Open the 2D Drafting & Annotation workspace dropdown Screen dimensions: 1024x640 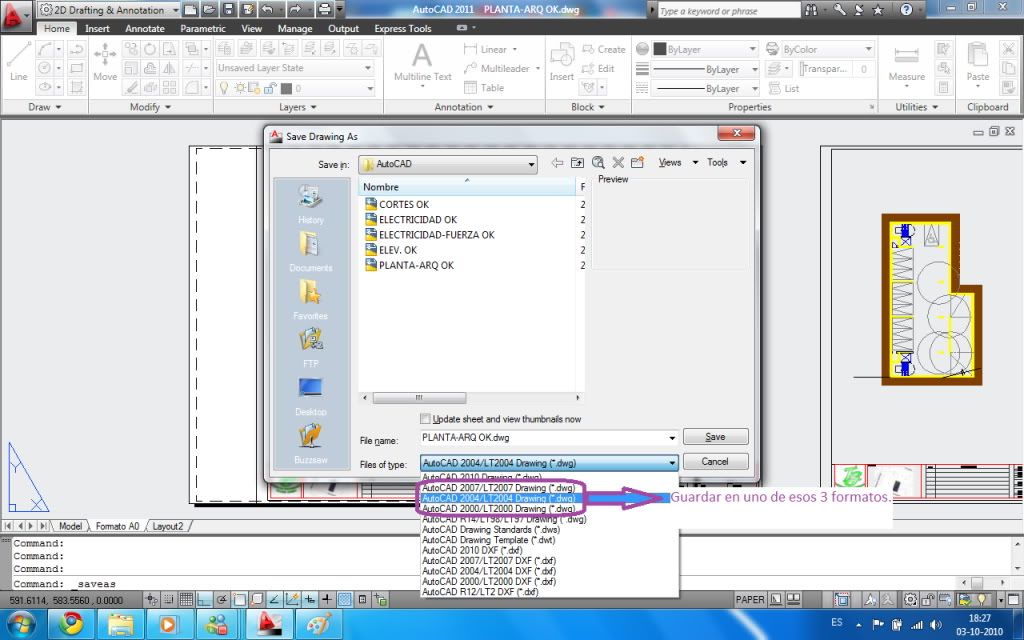109,10
